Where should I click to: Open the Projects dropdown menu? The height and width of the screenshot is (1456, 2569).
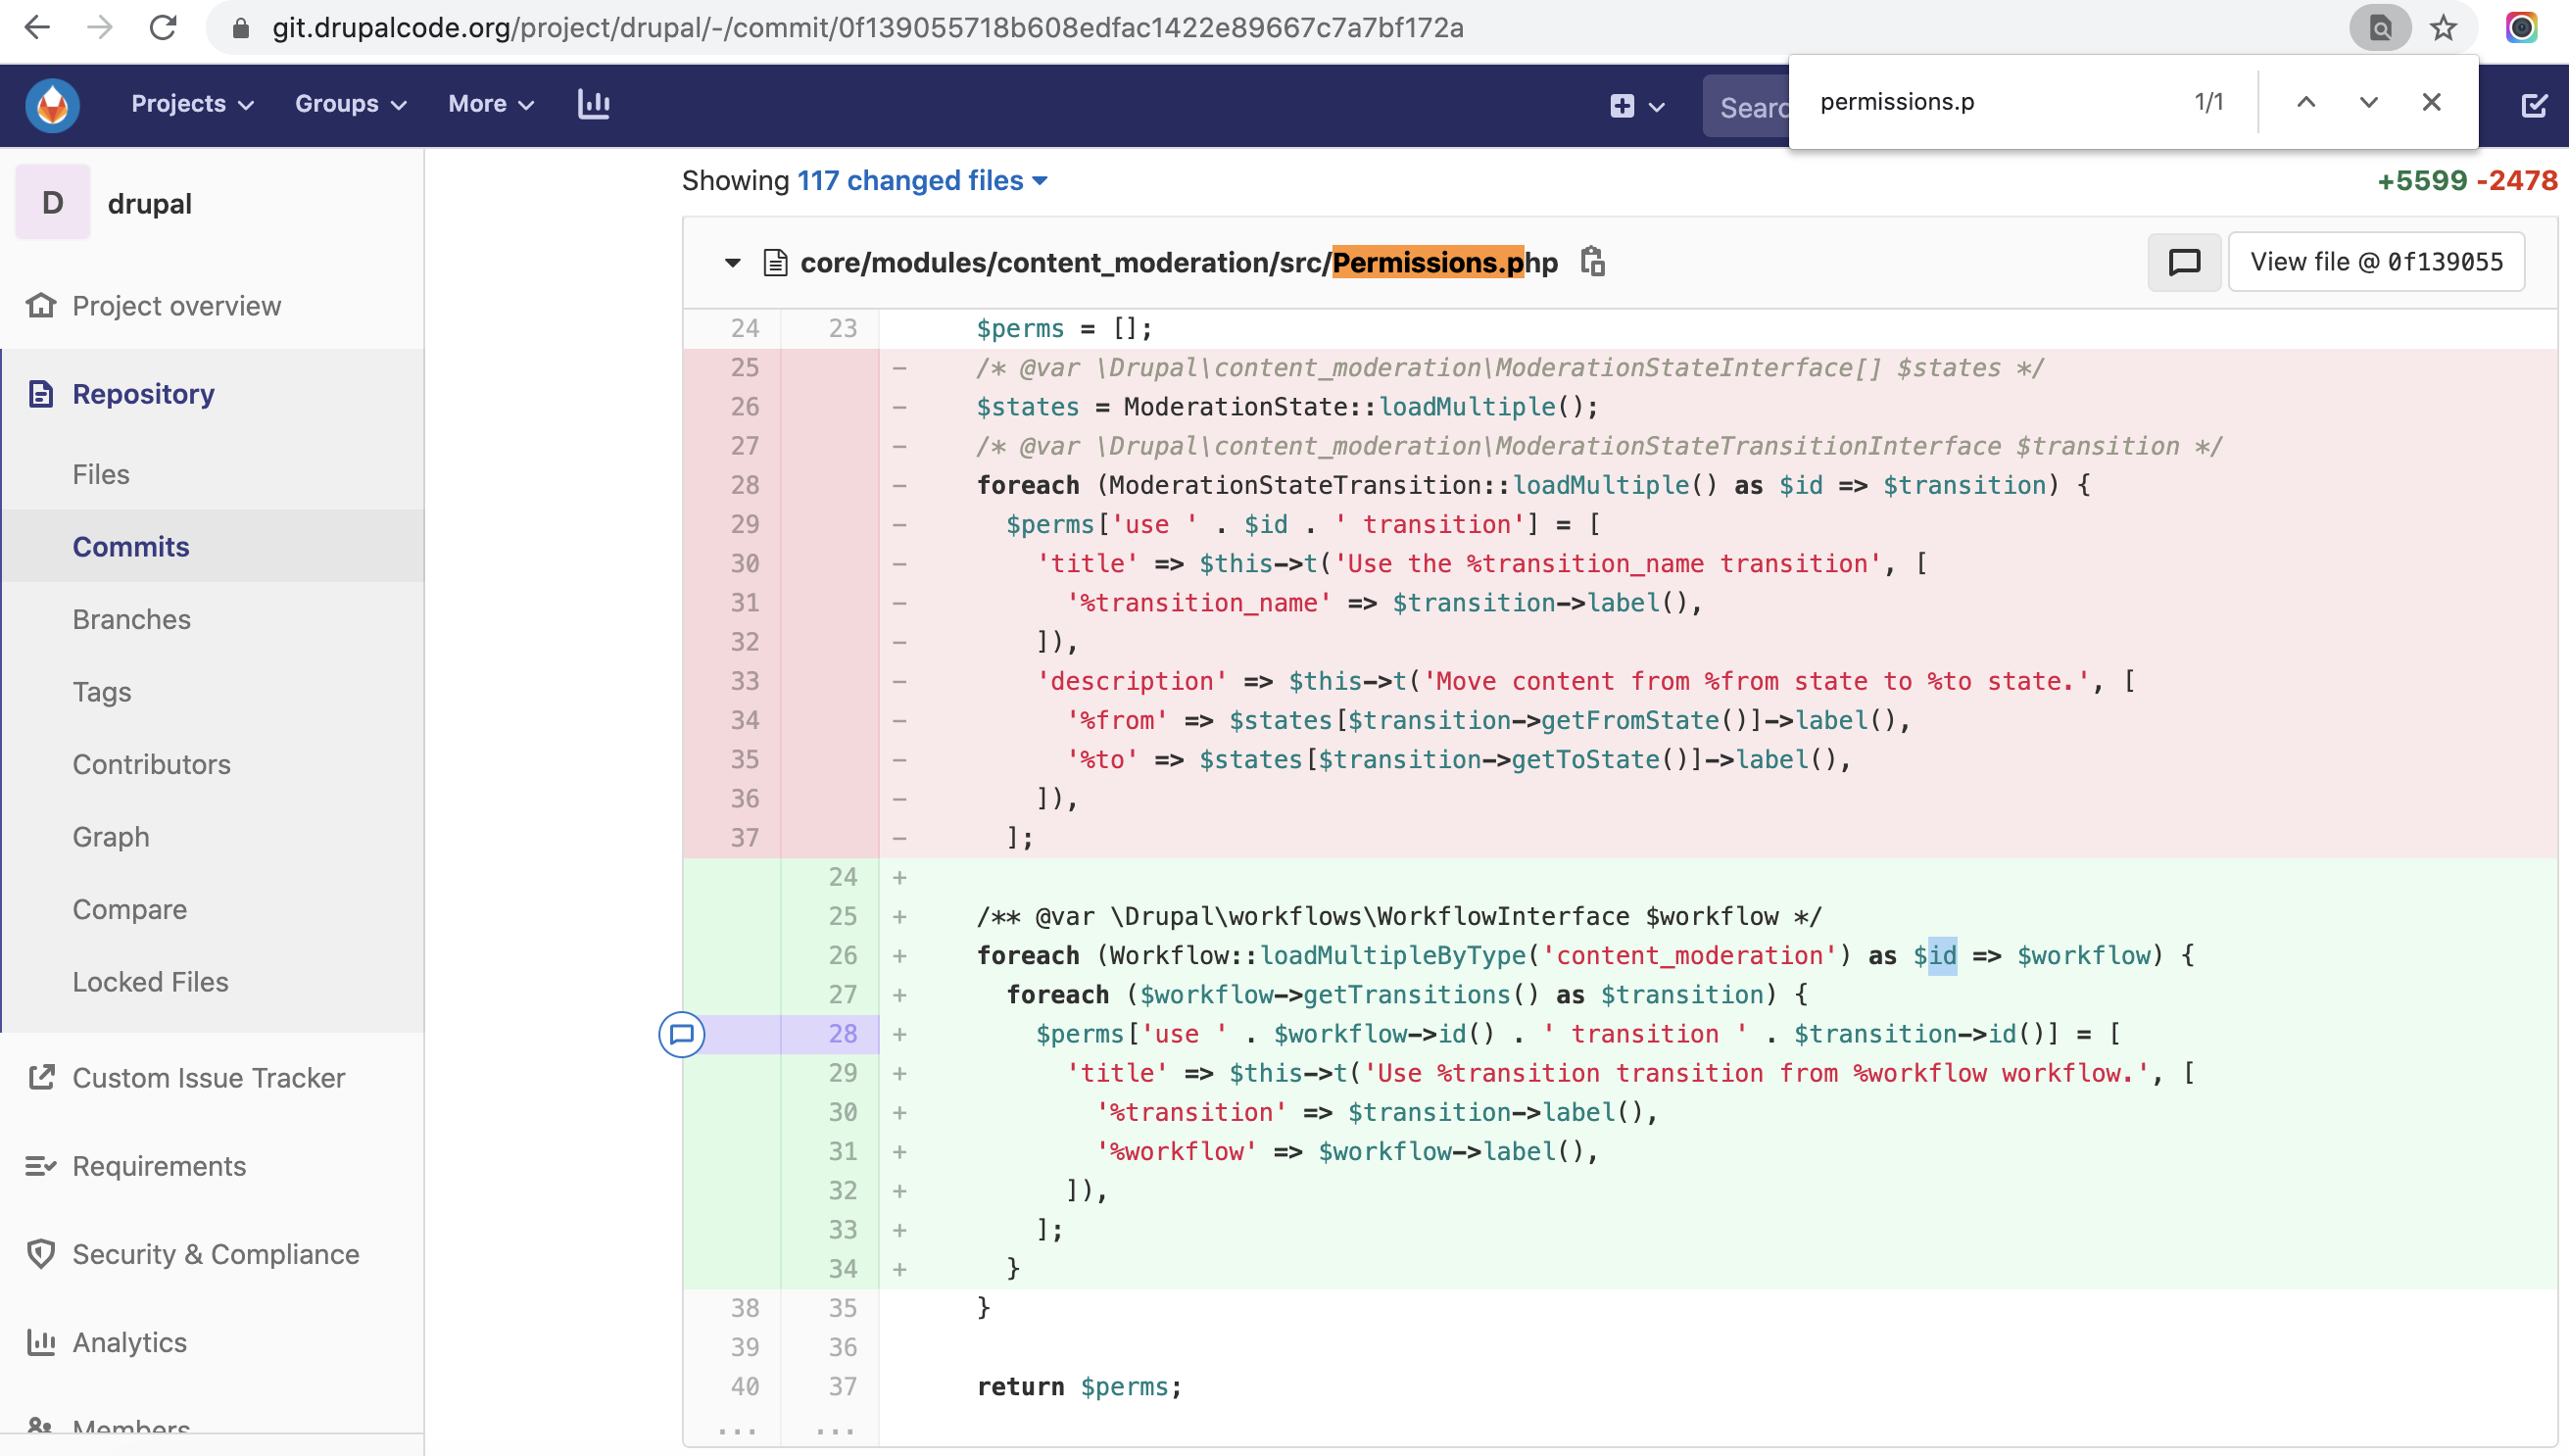point(192,104)
